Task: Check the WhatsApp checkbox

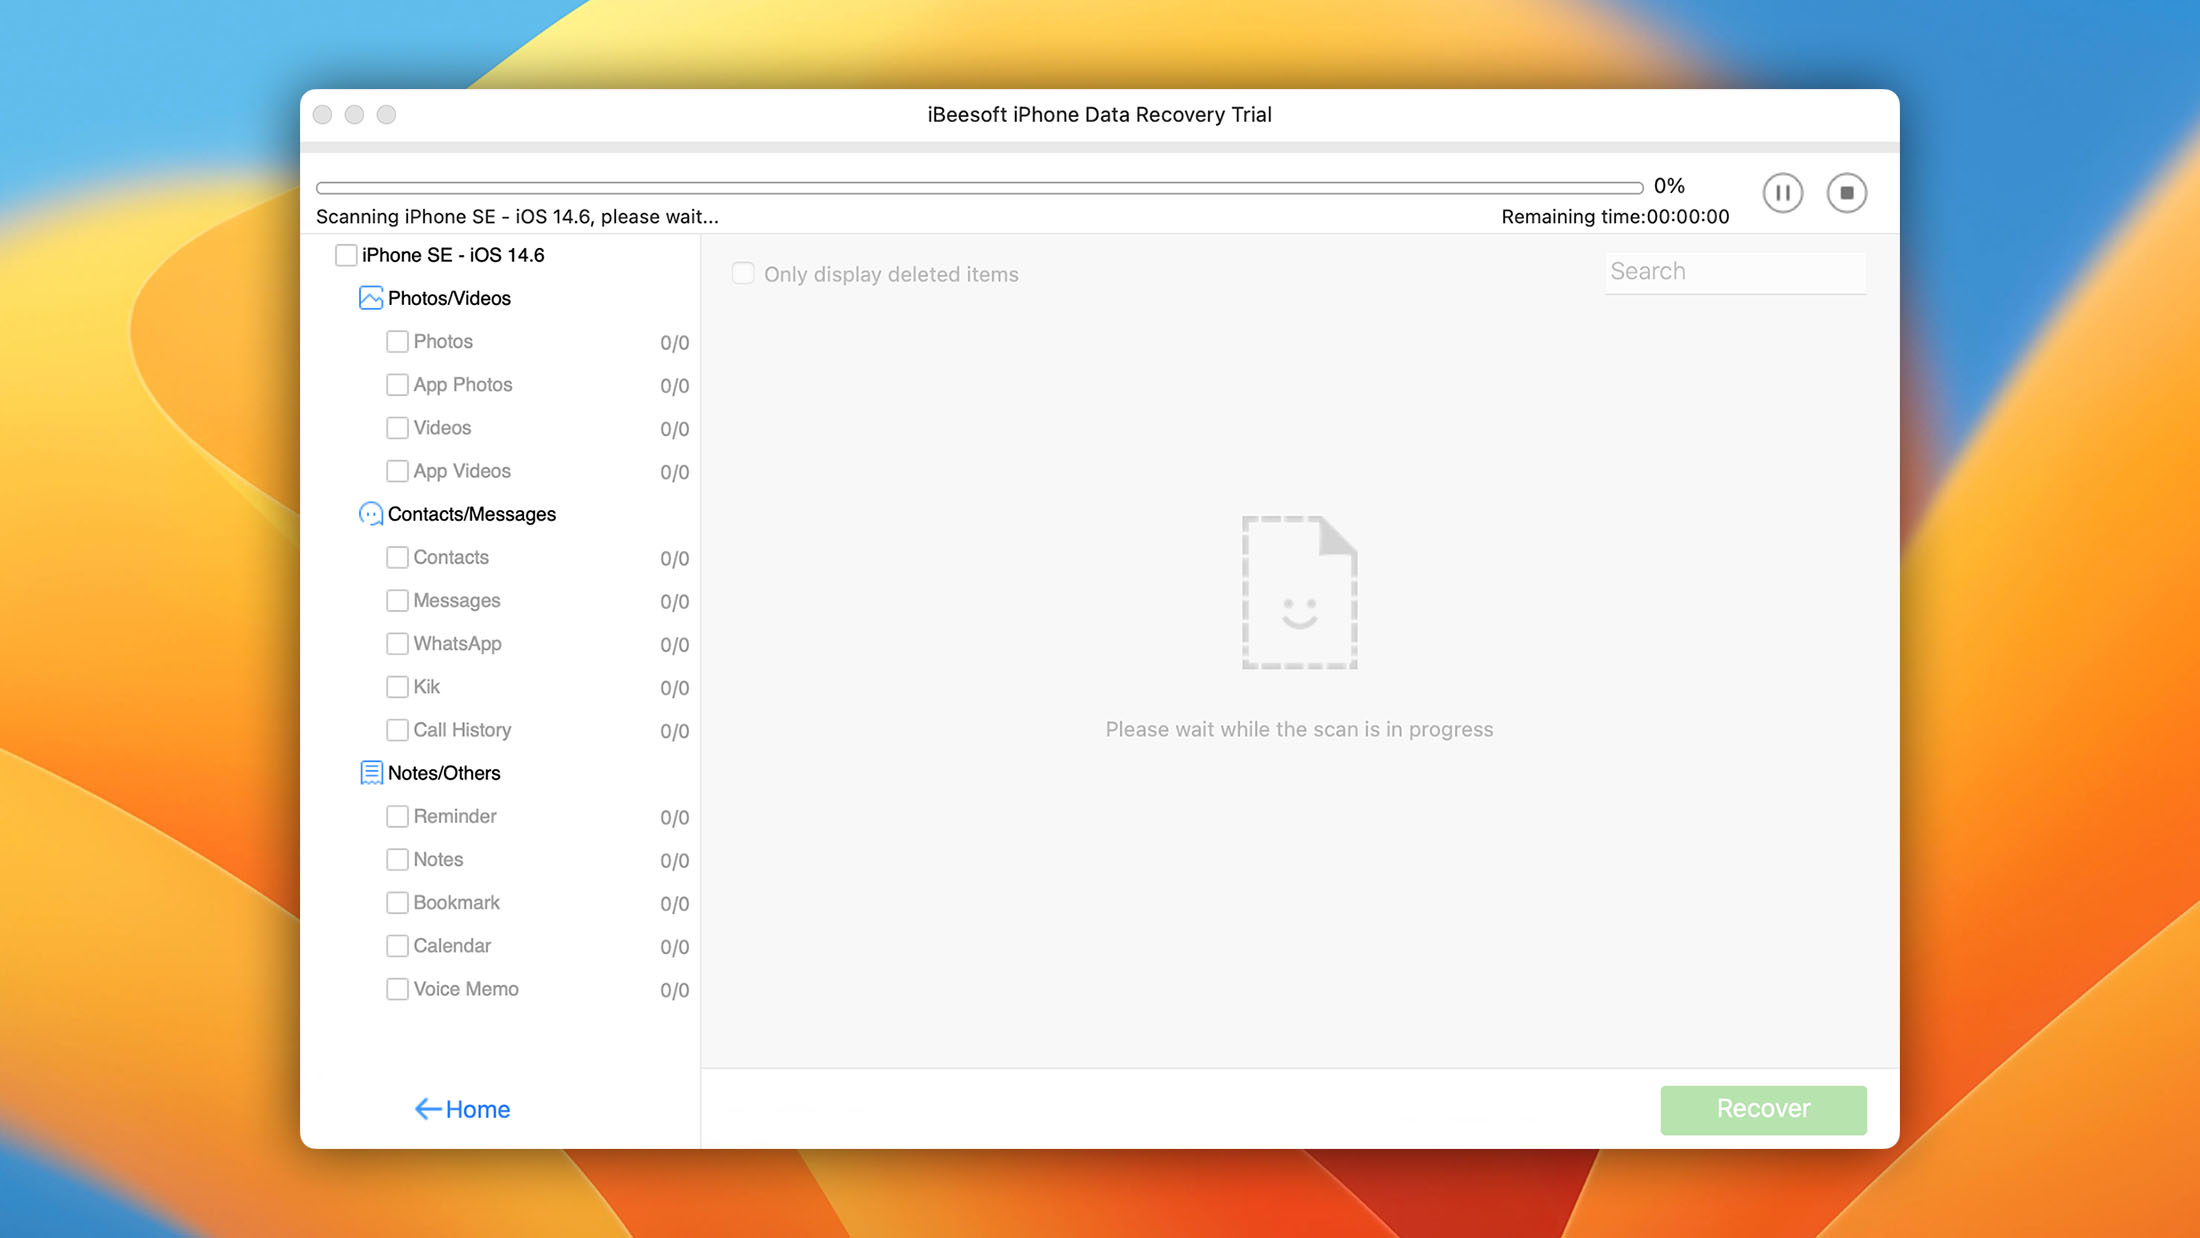Action: pyautogui.click(x=397, y=644)
